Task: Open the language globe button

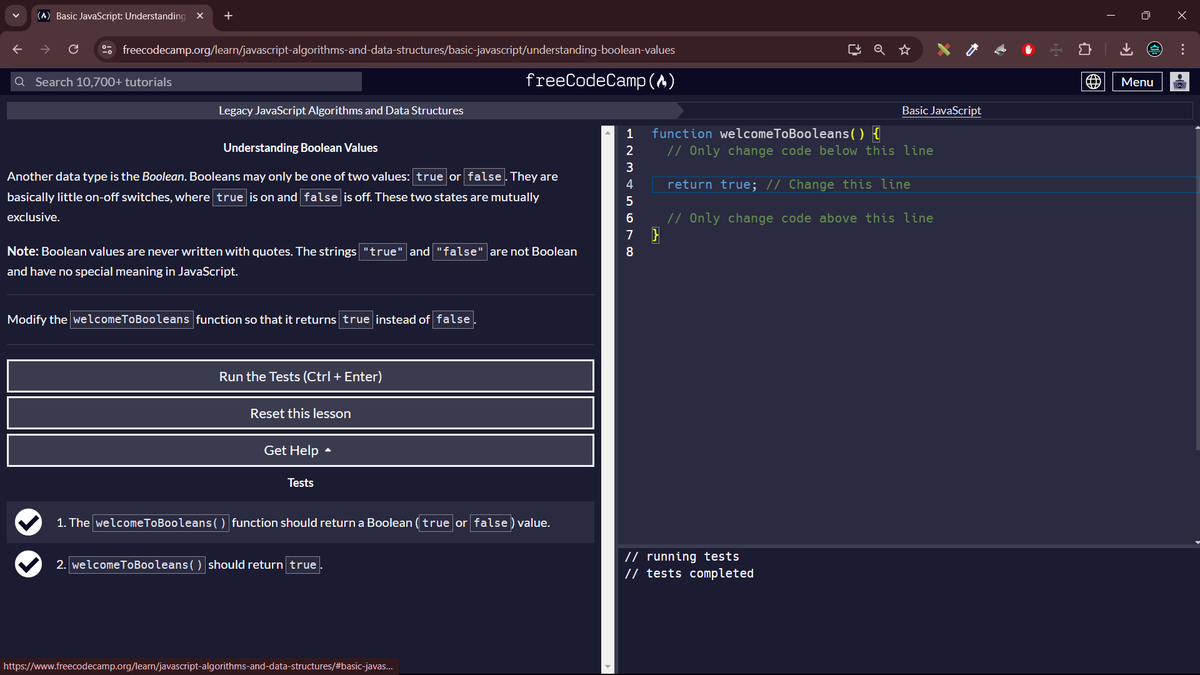Action: (1093, 82)
